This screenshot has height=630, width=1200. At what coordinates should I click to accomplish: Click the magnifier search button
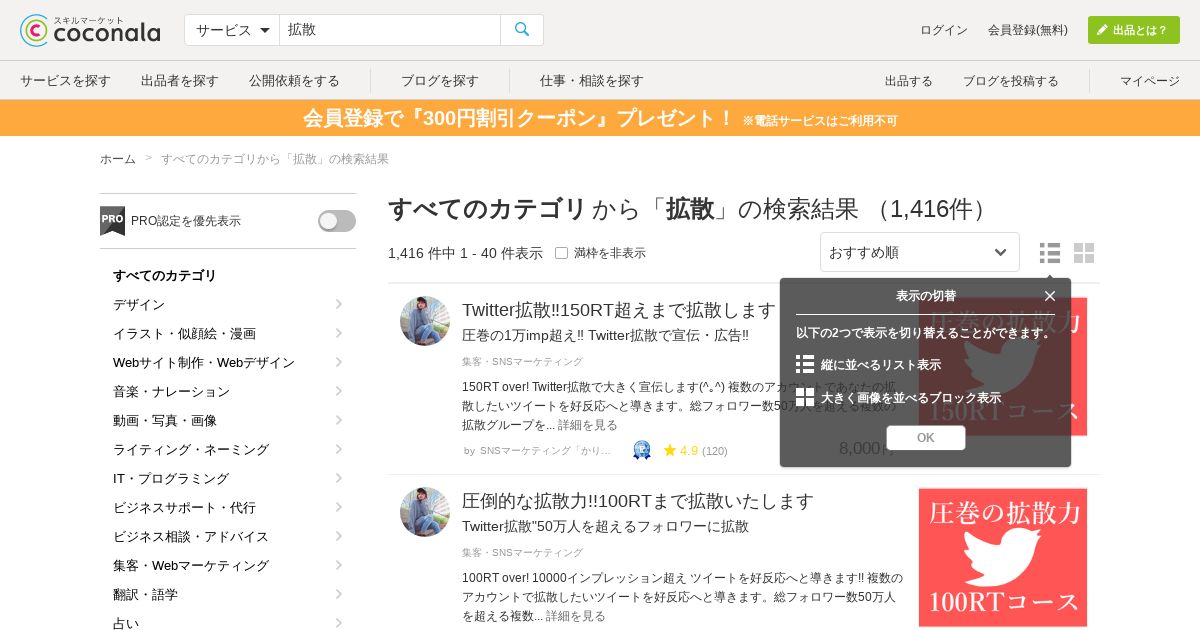coord(522,30)
